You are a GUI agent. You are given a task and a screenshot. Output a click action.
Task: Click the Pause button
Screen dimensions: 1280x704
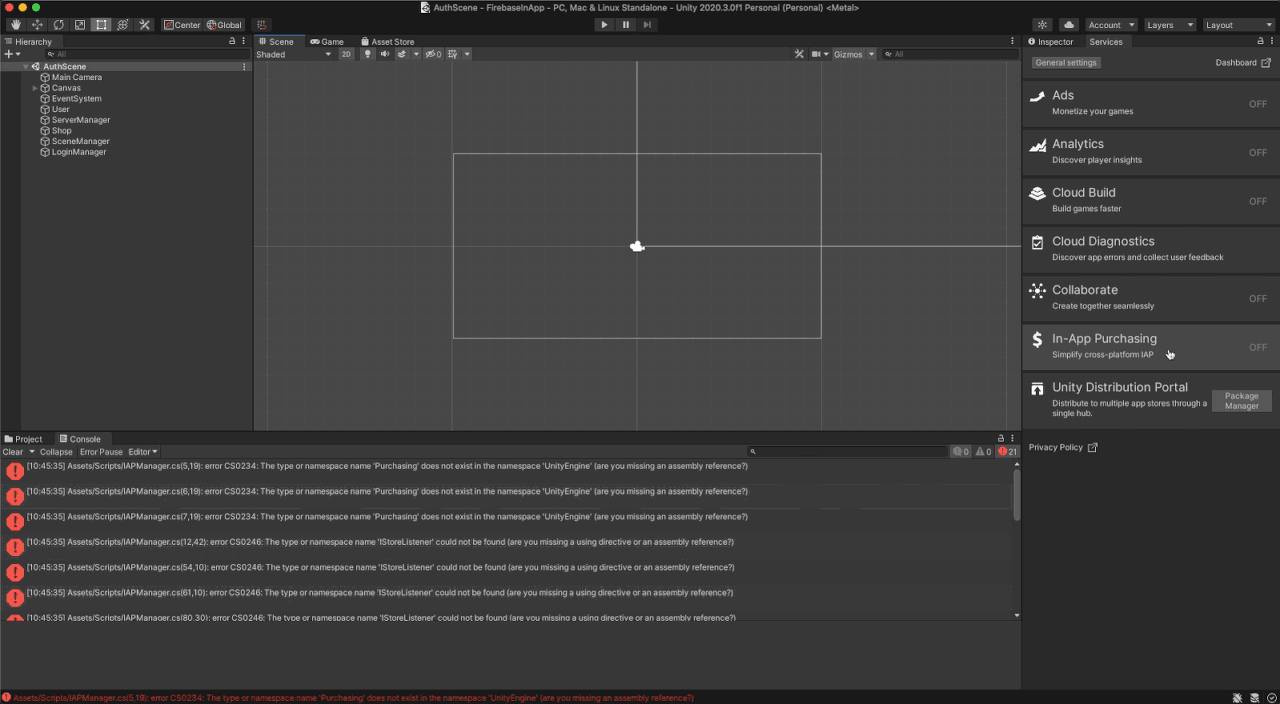click(x=626, y=24)
